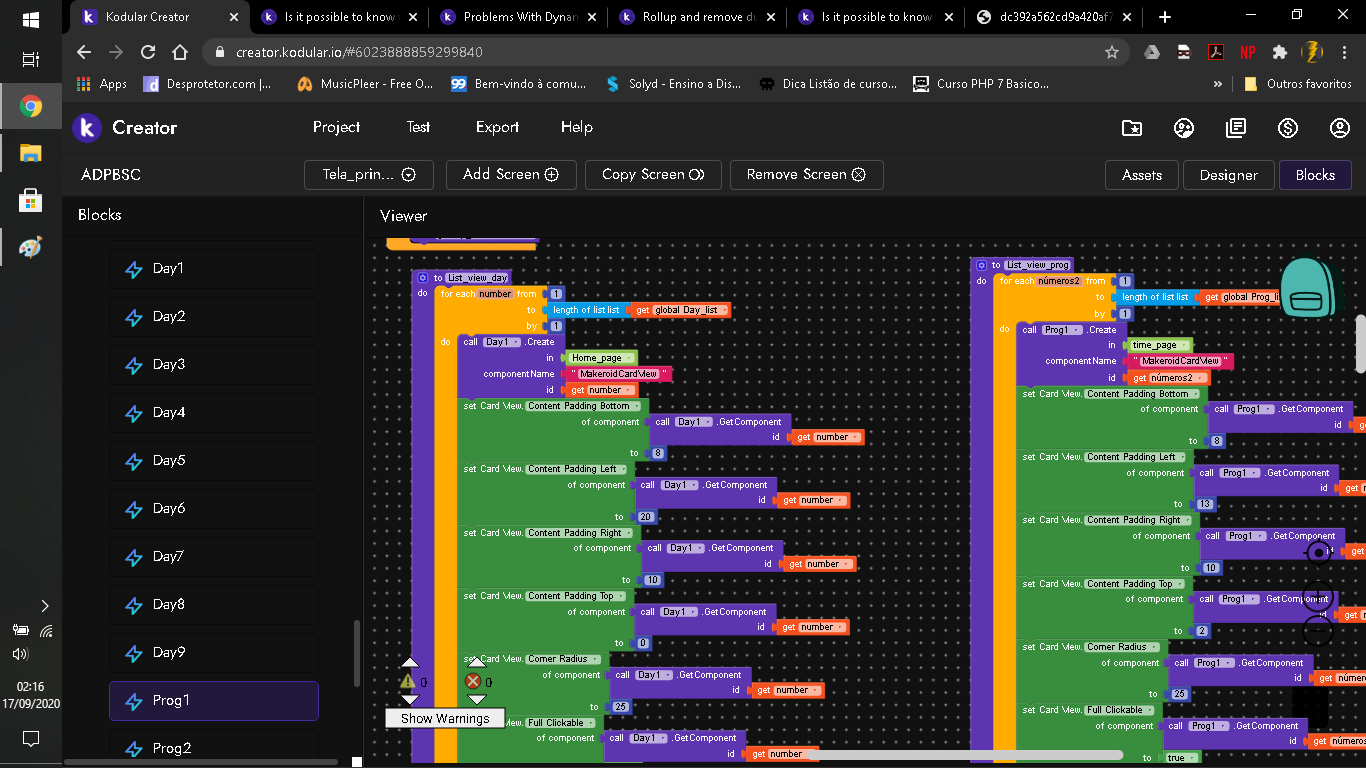Open the Test menu
This screenshot has height=768, width=1366.
click(x=418, y=127)
